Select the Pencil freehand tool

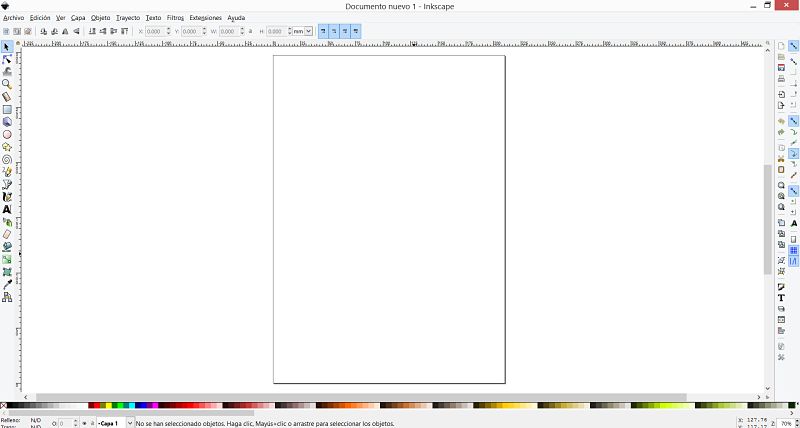tap(7, 172)
